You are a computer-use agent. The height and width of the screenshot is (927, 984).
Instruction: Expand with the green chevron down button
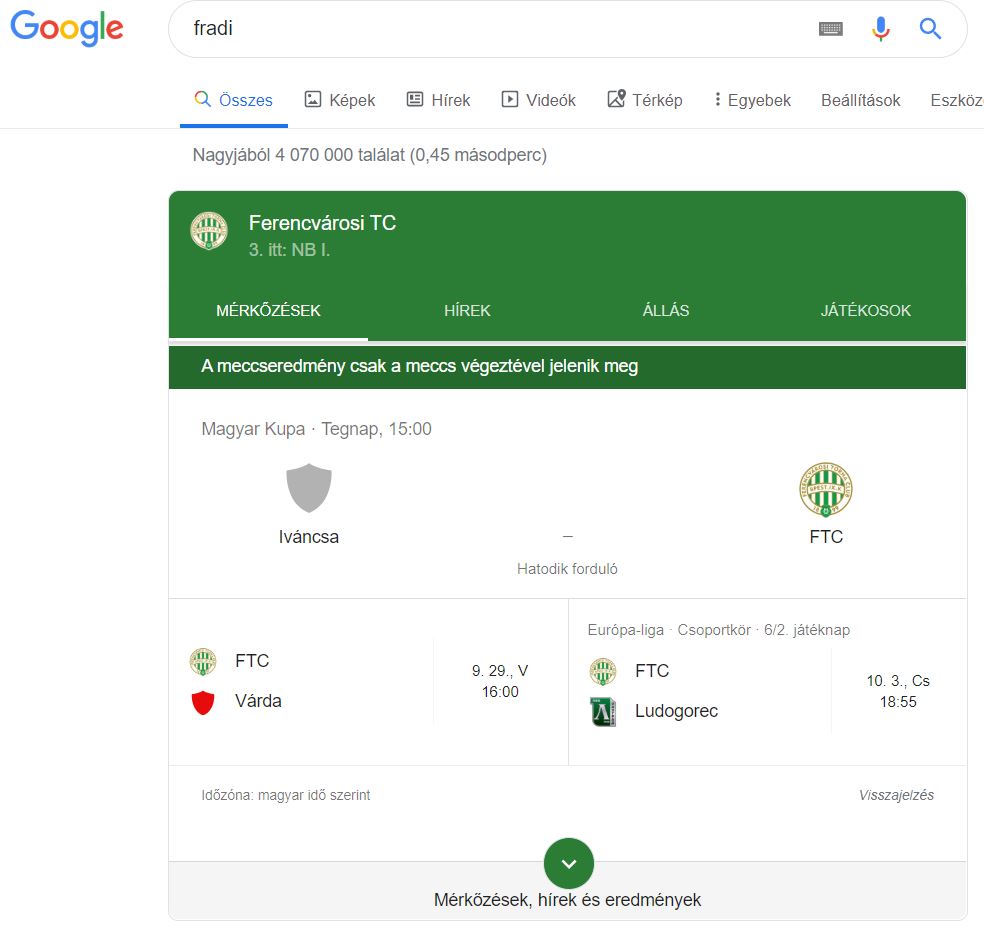pyautogui.click(x=569, y=864)
